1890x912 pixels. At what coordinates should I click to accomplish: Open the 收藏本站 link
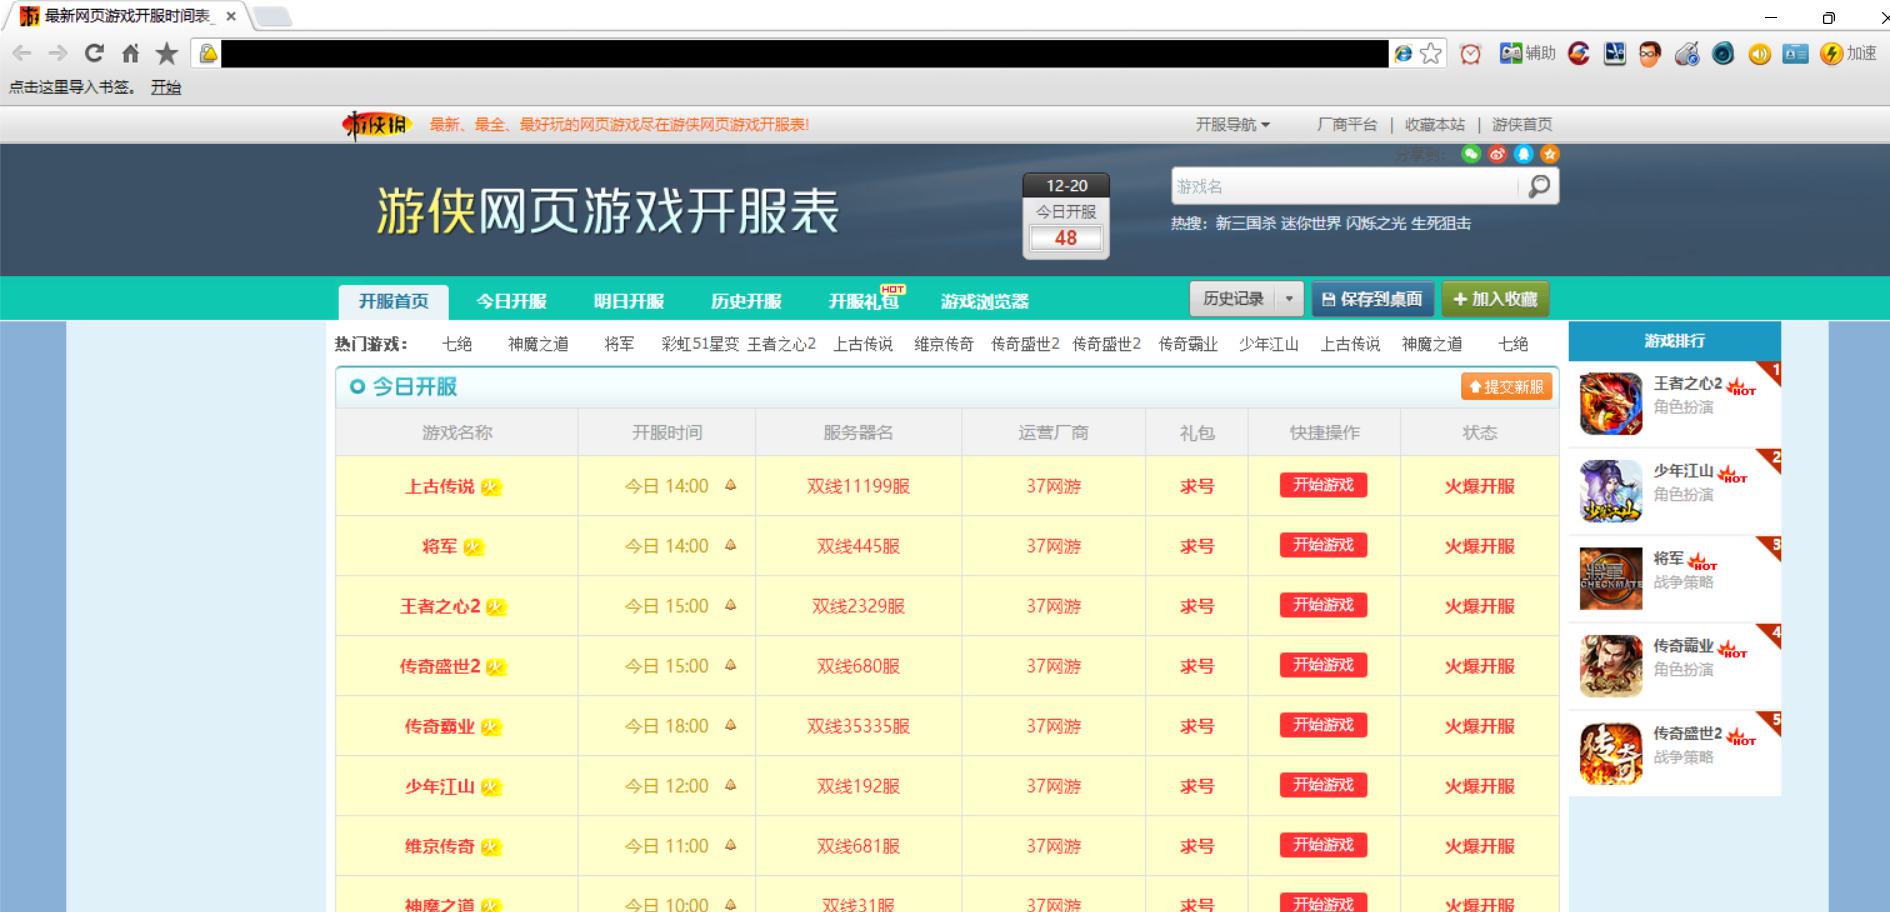pos(1434,125)
